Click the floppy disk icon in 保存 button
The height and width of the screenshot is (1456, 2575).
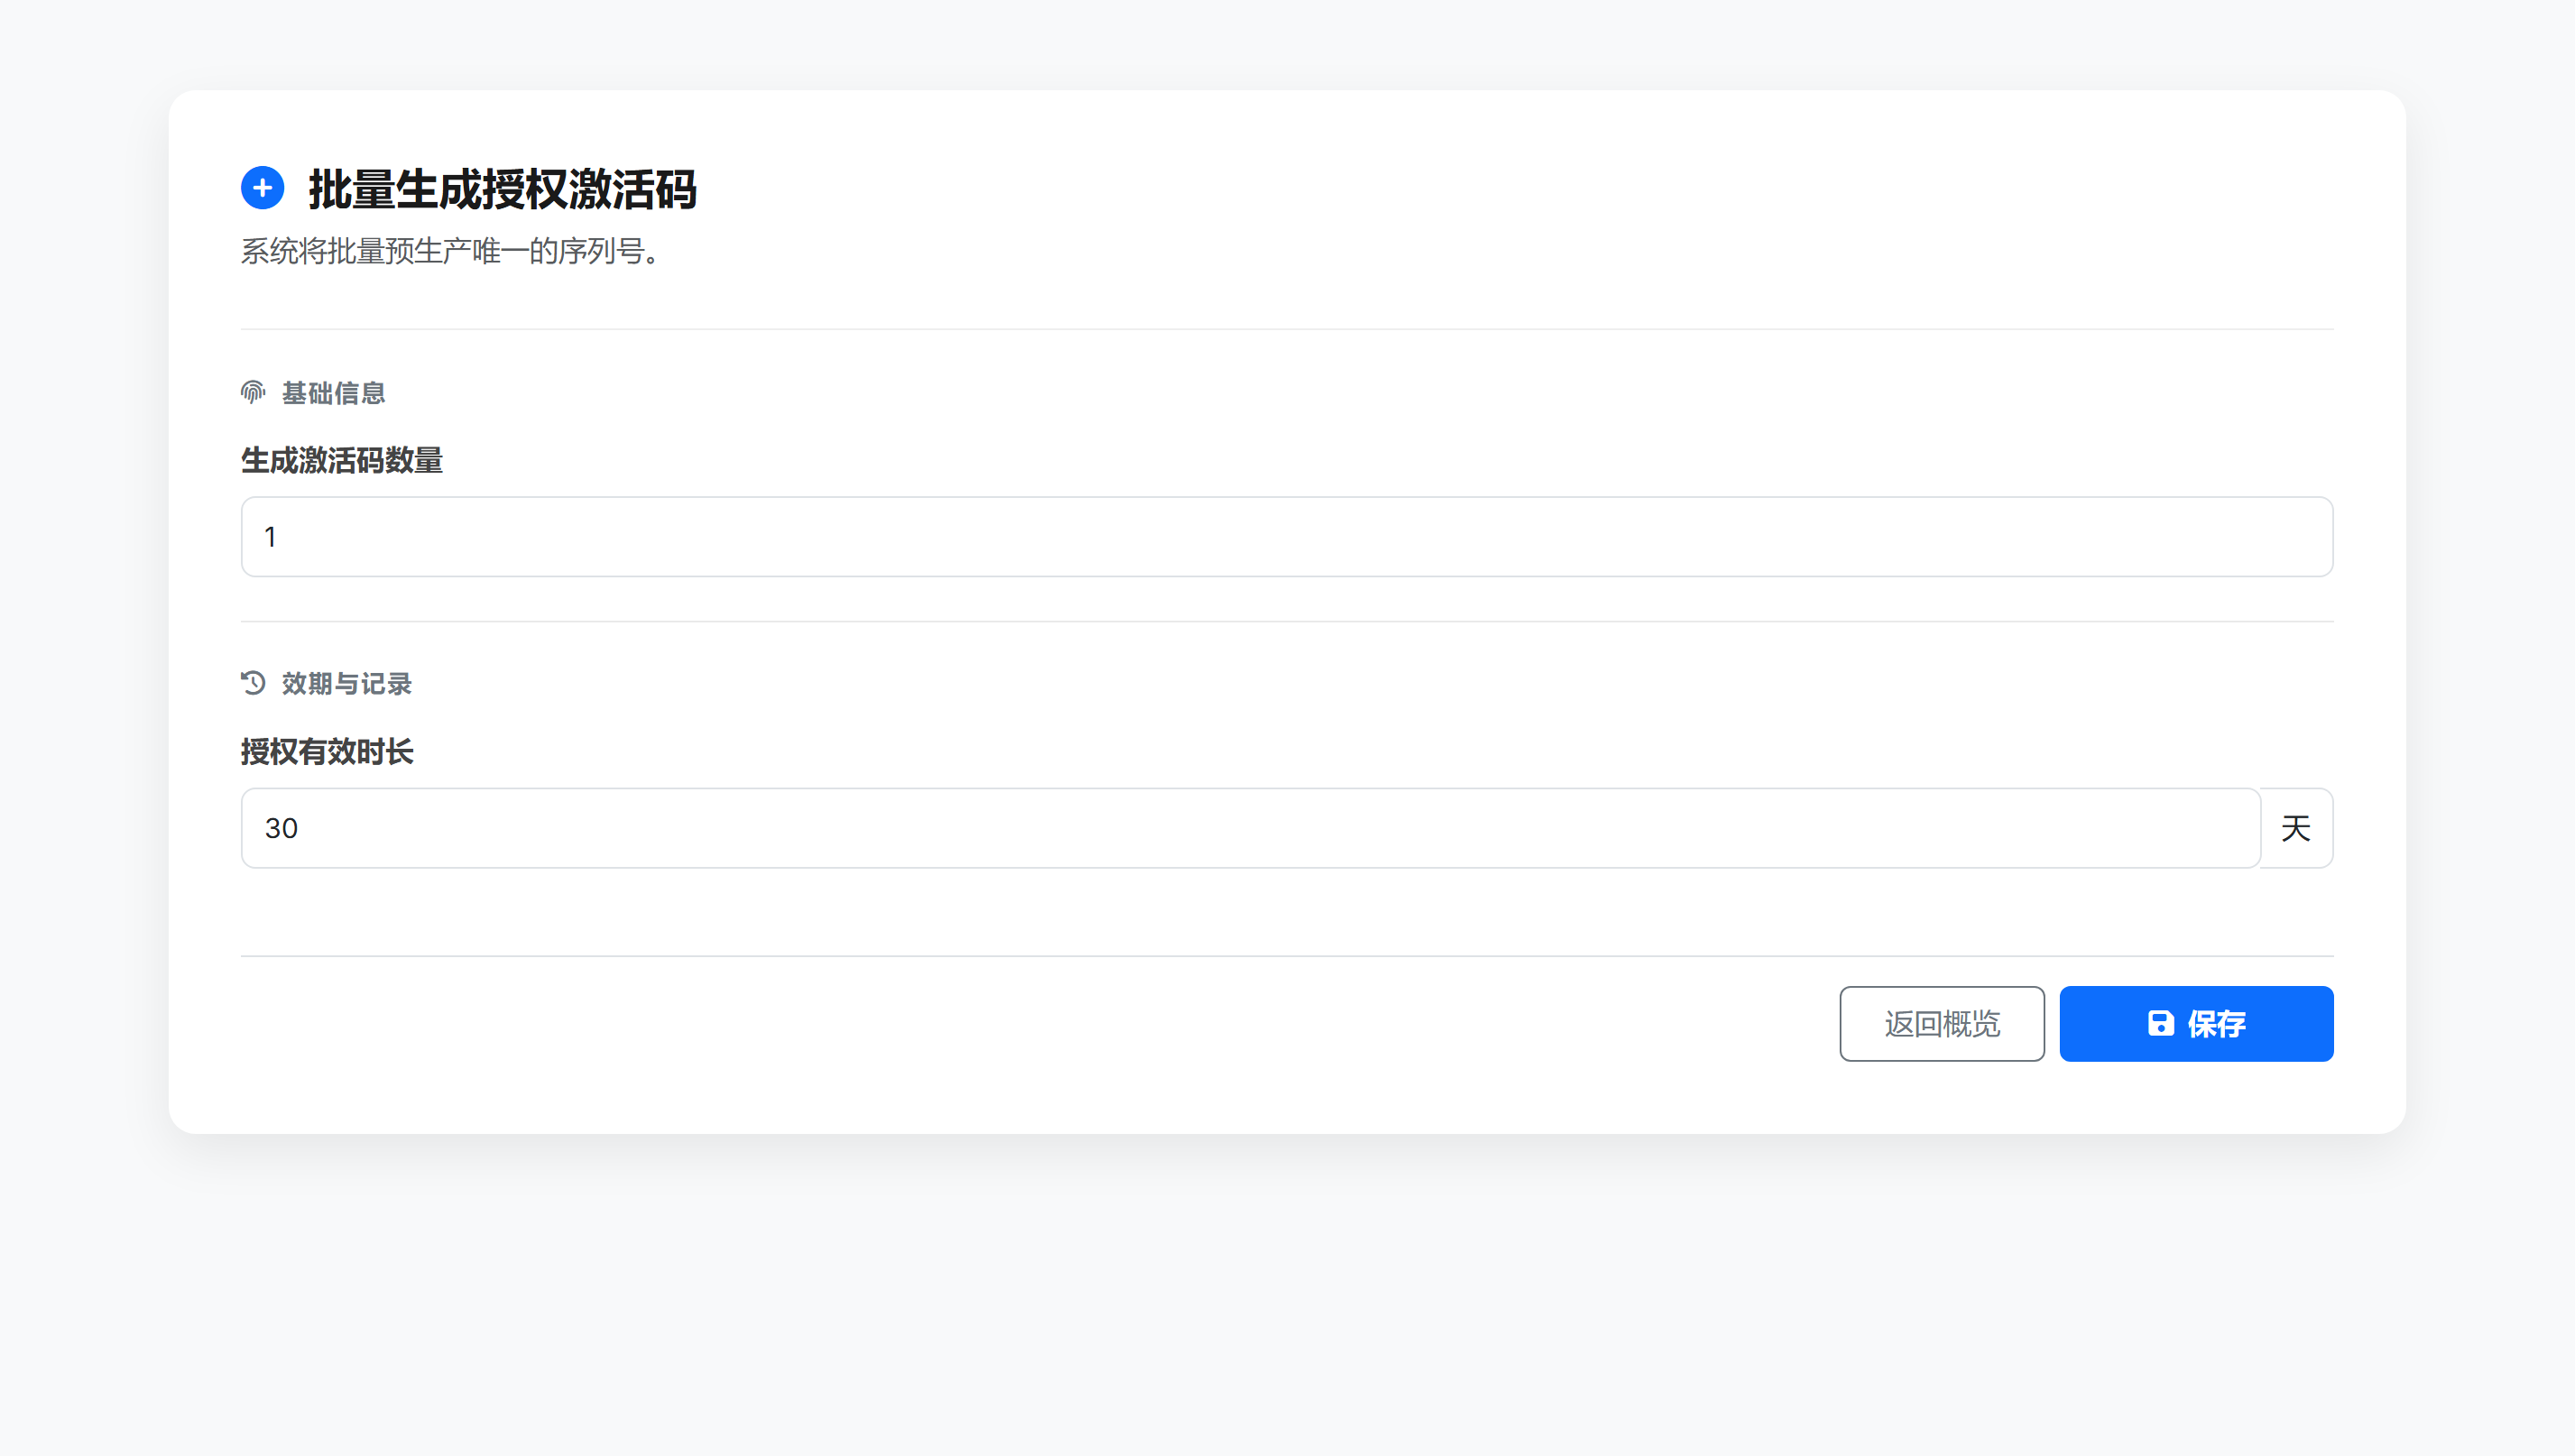(x=2160, y=1023)
